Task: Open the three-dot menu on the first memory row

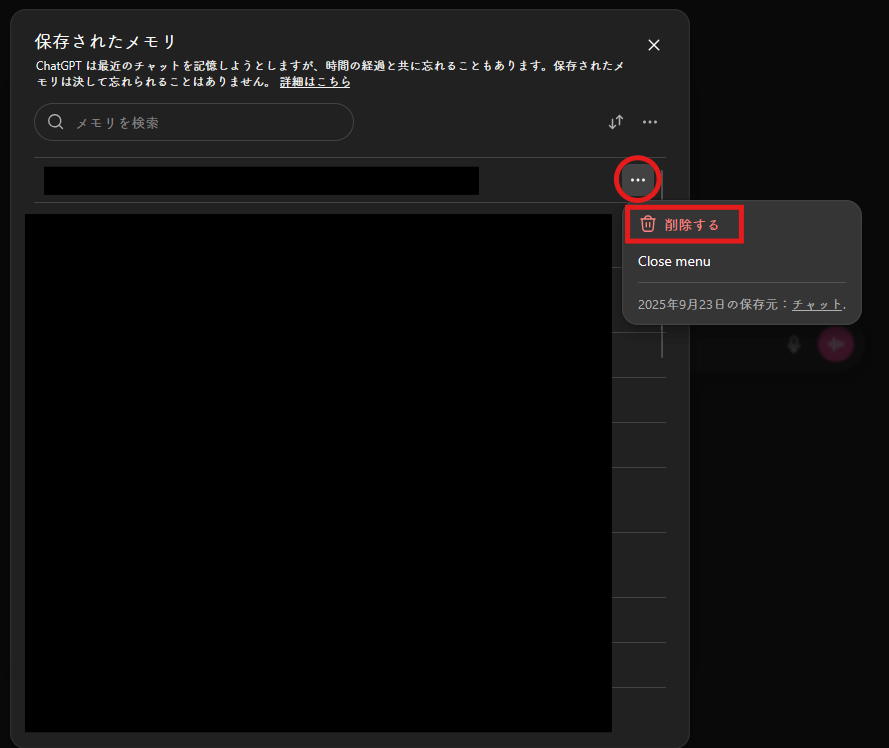Action: [x=638, y=180]
